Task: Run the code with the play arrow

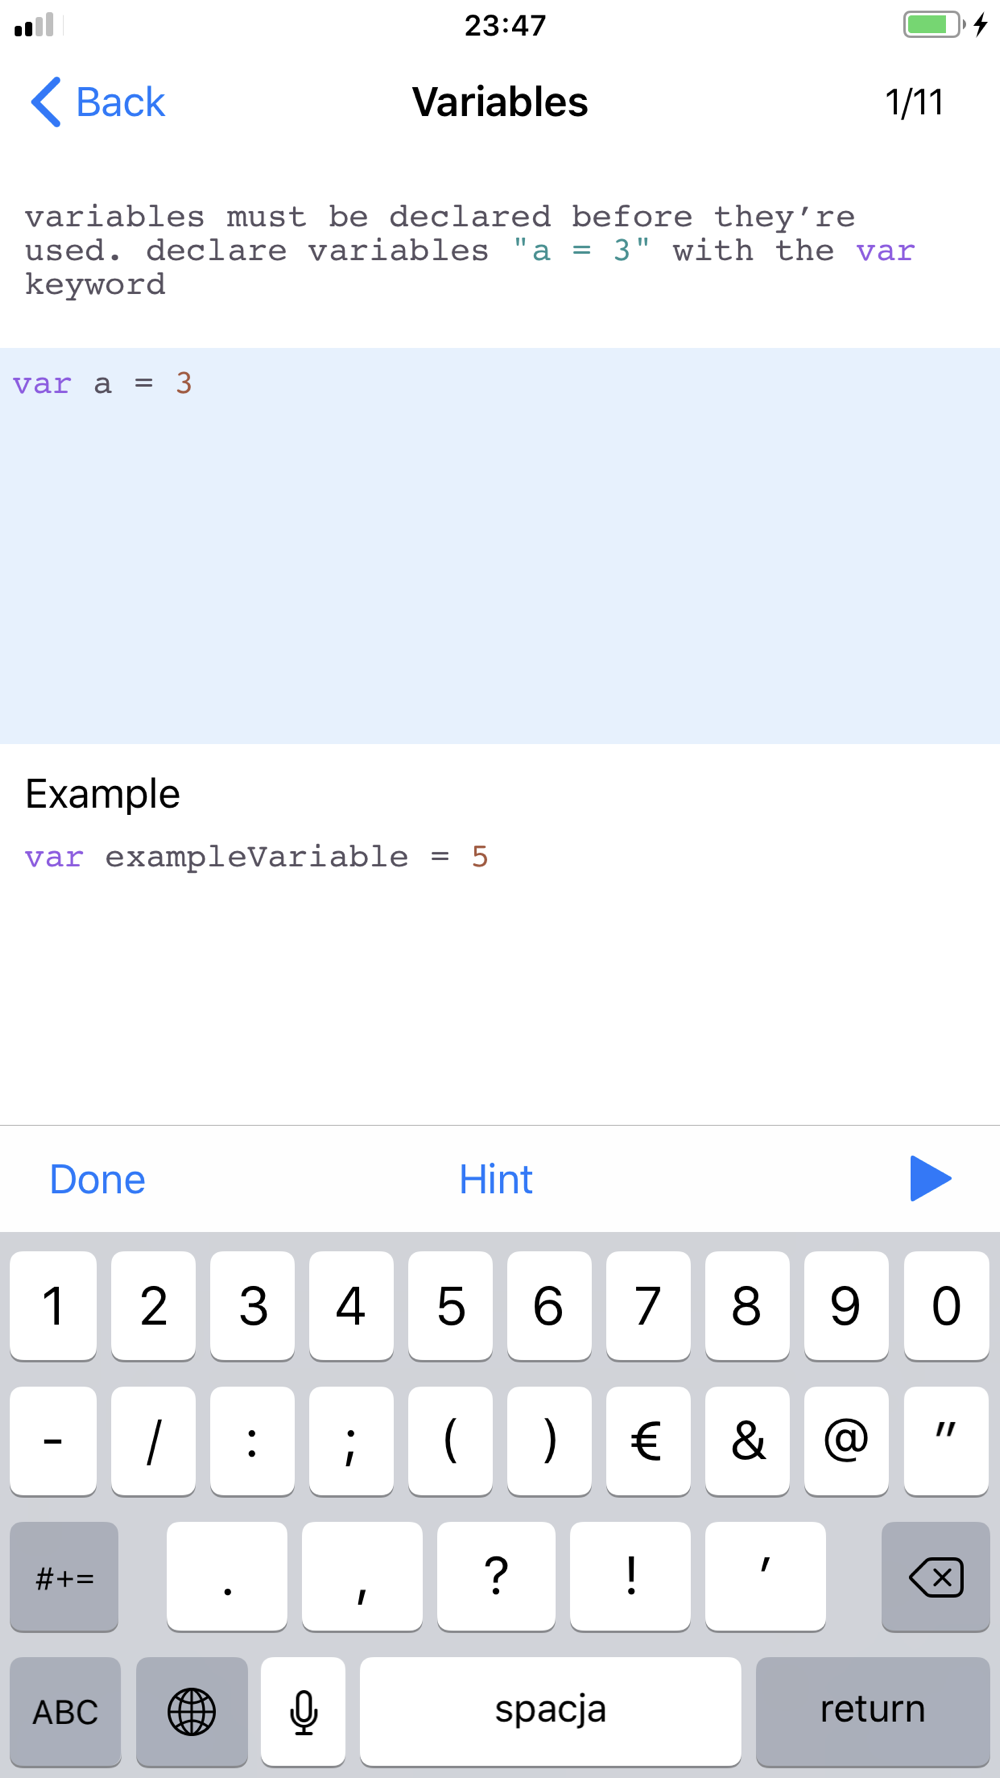Action: 930,1178
